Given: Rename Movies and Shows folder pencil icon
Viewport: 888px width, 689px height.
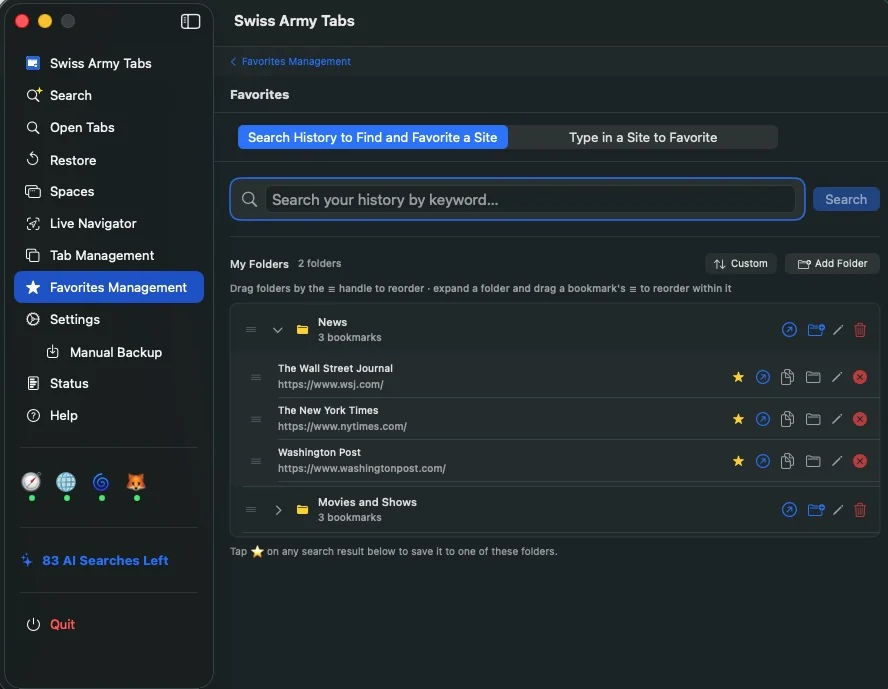Looking at the screenshot, I should (x=838, y=510).
